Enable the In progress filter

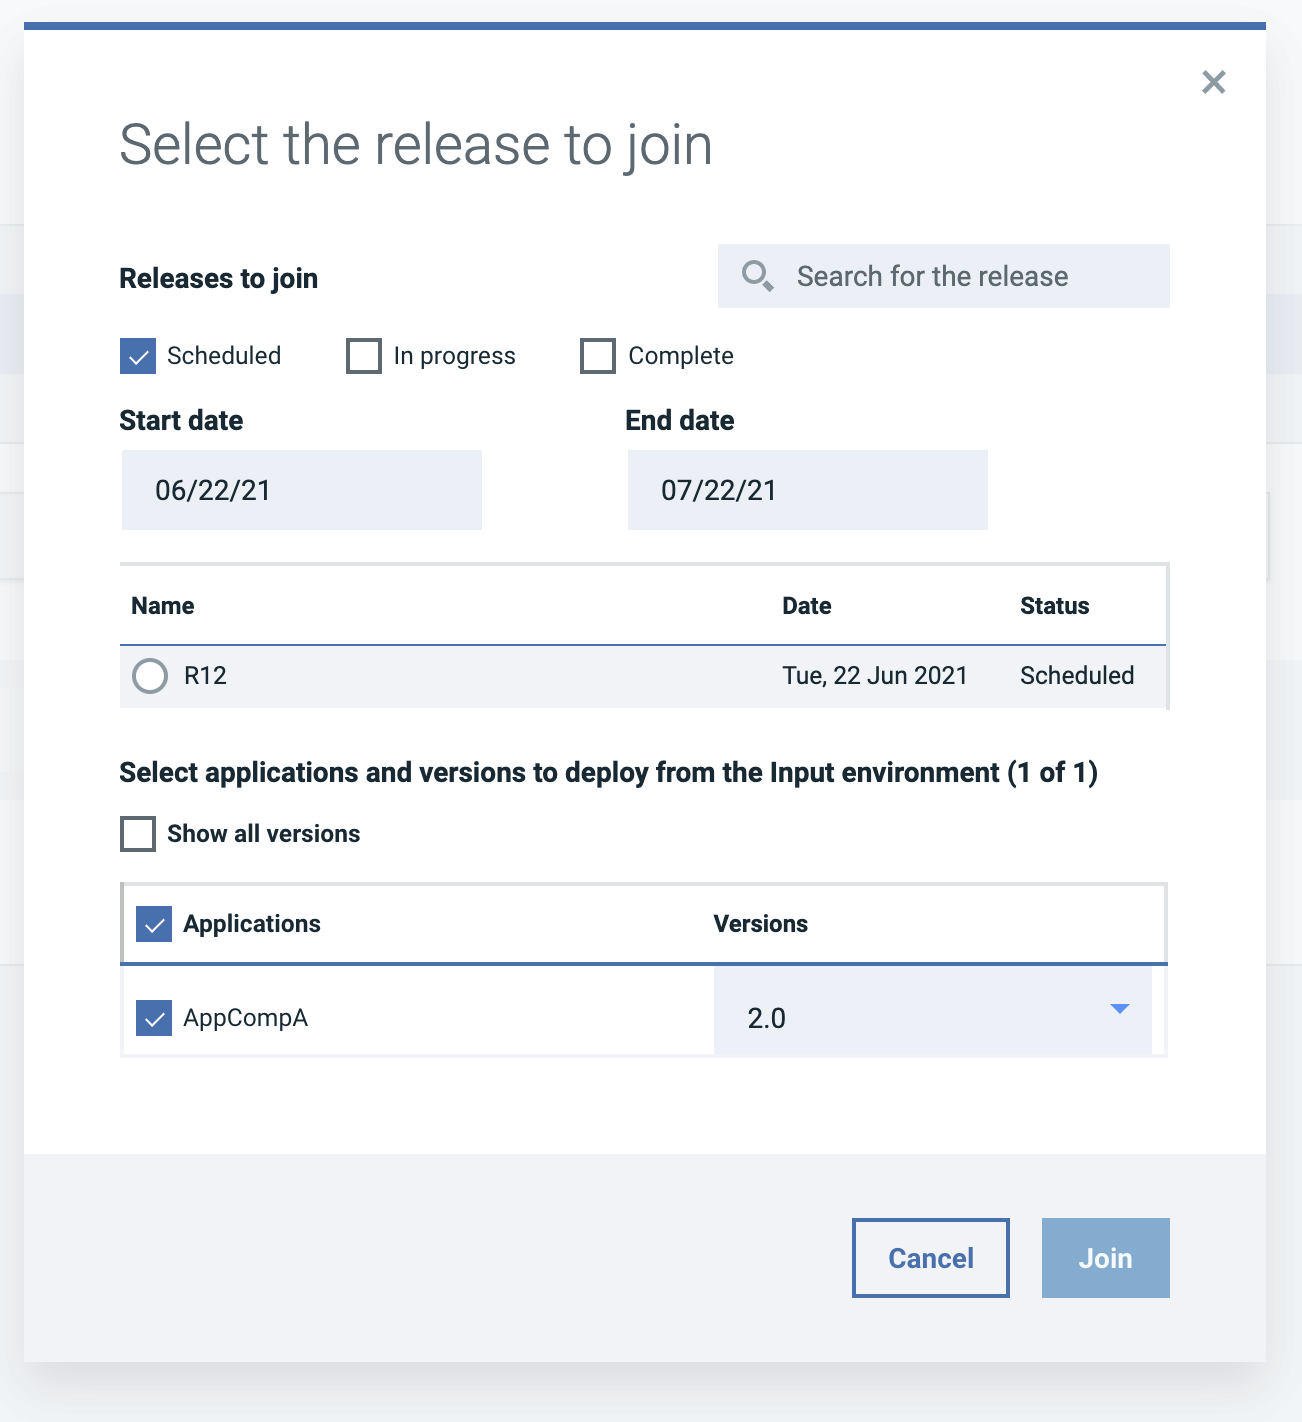pyautogui.click(x=363, y=356)
